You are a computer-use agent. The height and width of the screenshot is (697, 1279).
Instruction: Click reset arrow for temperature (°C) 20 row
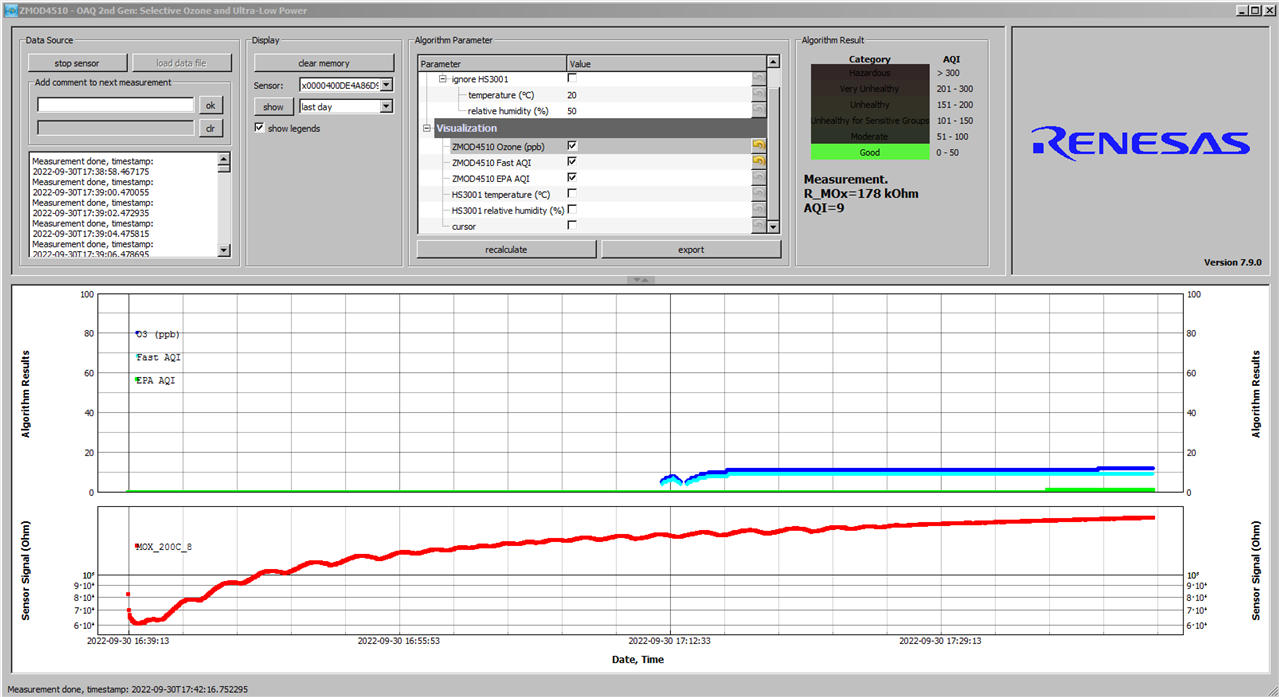(x=758, y=94)
